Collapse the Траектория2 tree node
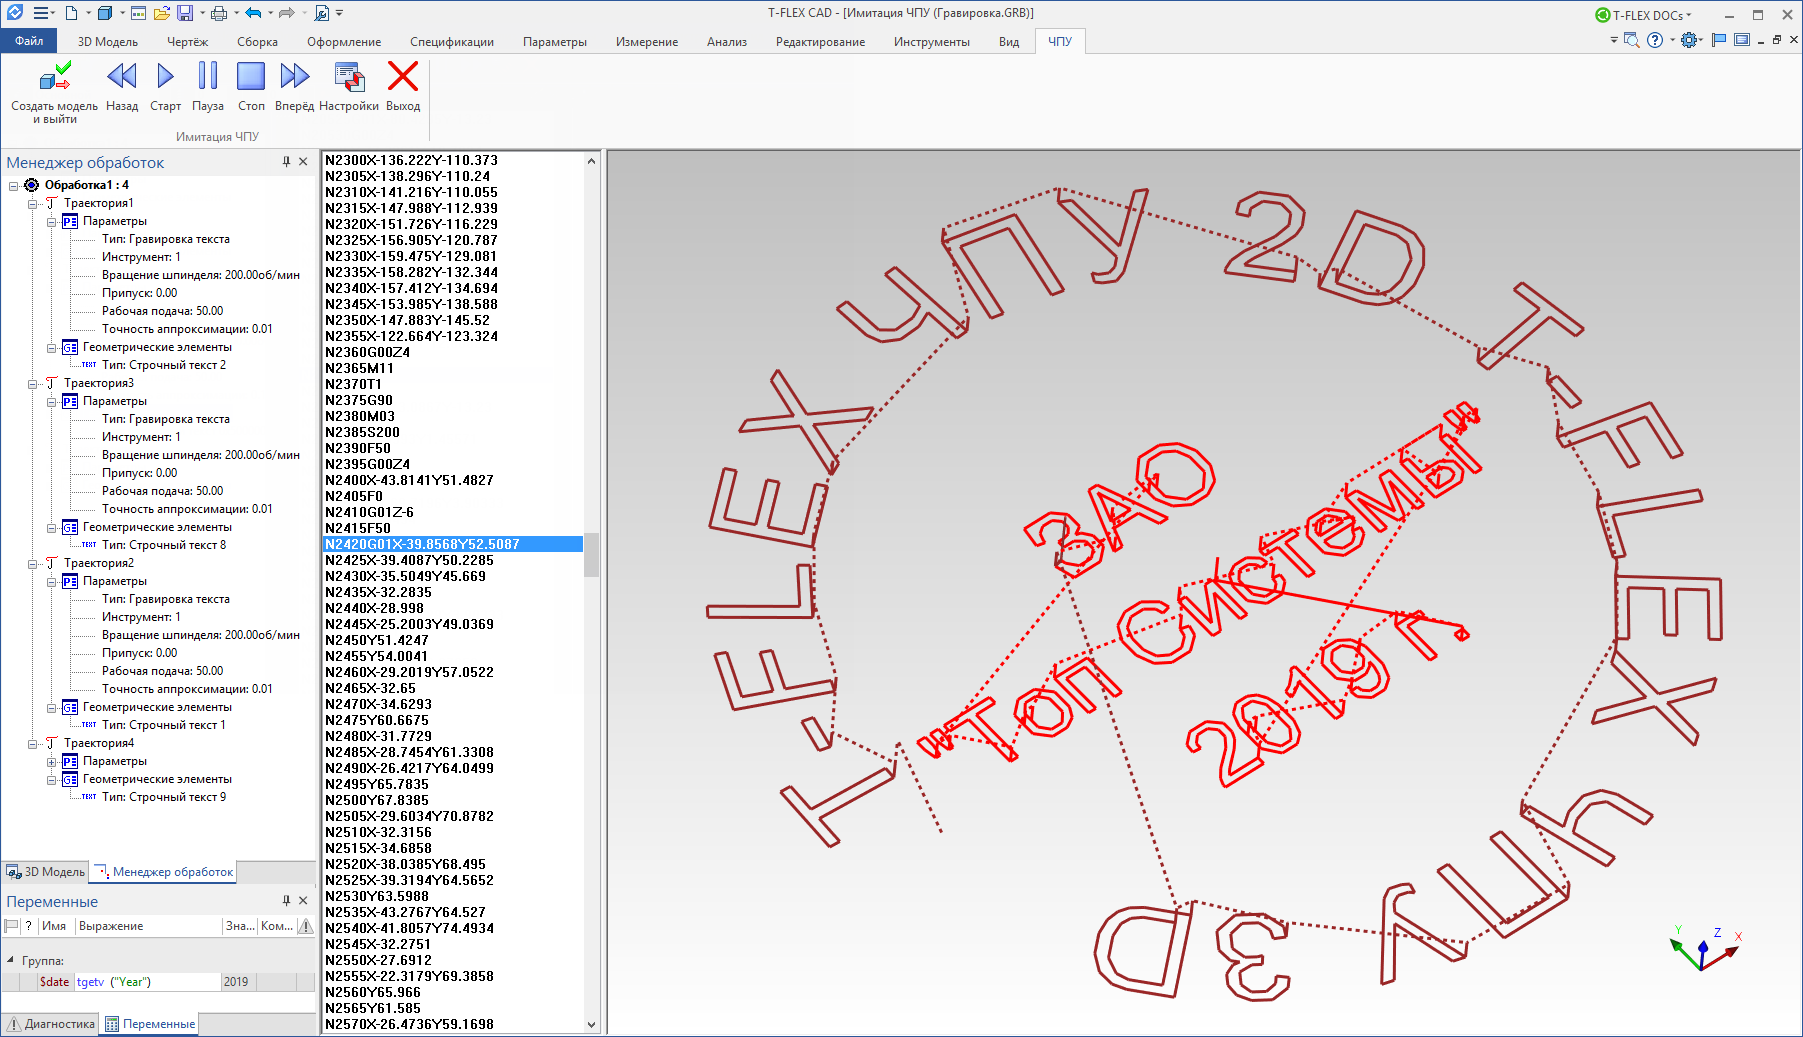This screenshot has height=1037, width=1803. (x=33, y=564)
